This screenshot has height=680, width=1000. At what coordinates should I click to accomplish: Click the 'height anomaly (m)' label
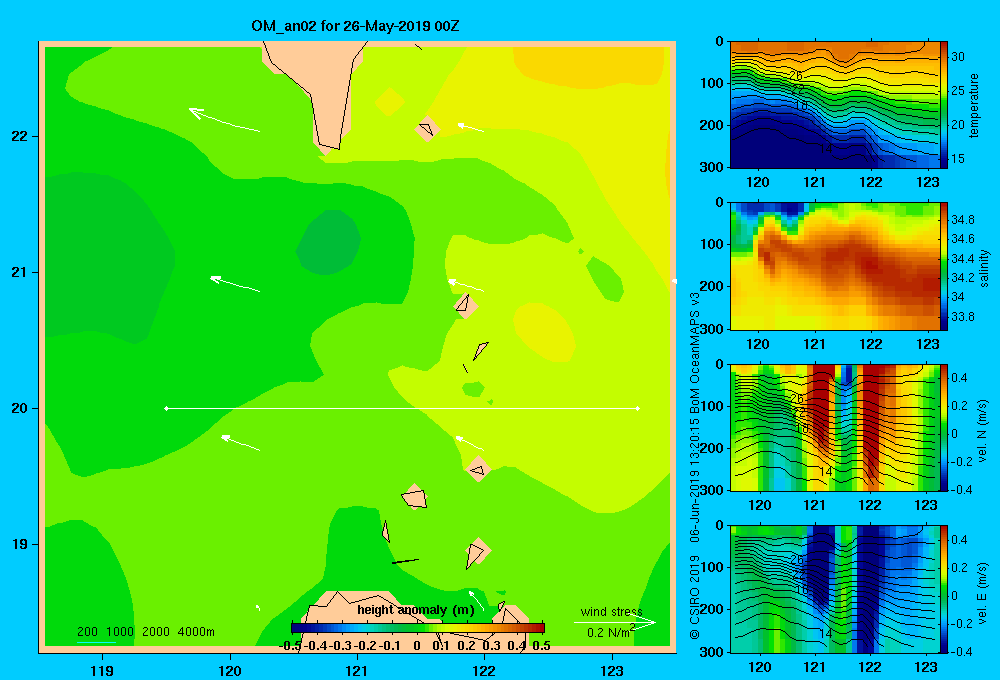coord(416,610)
